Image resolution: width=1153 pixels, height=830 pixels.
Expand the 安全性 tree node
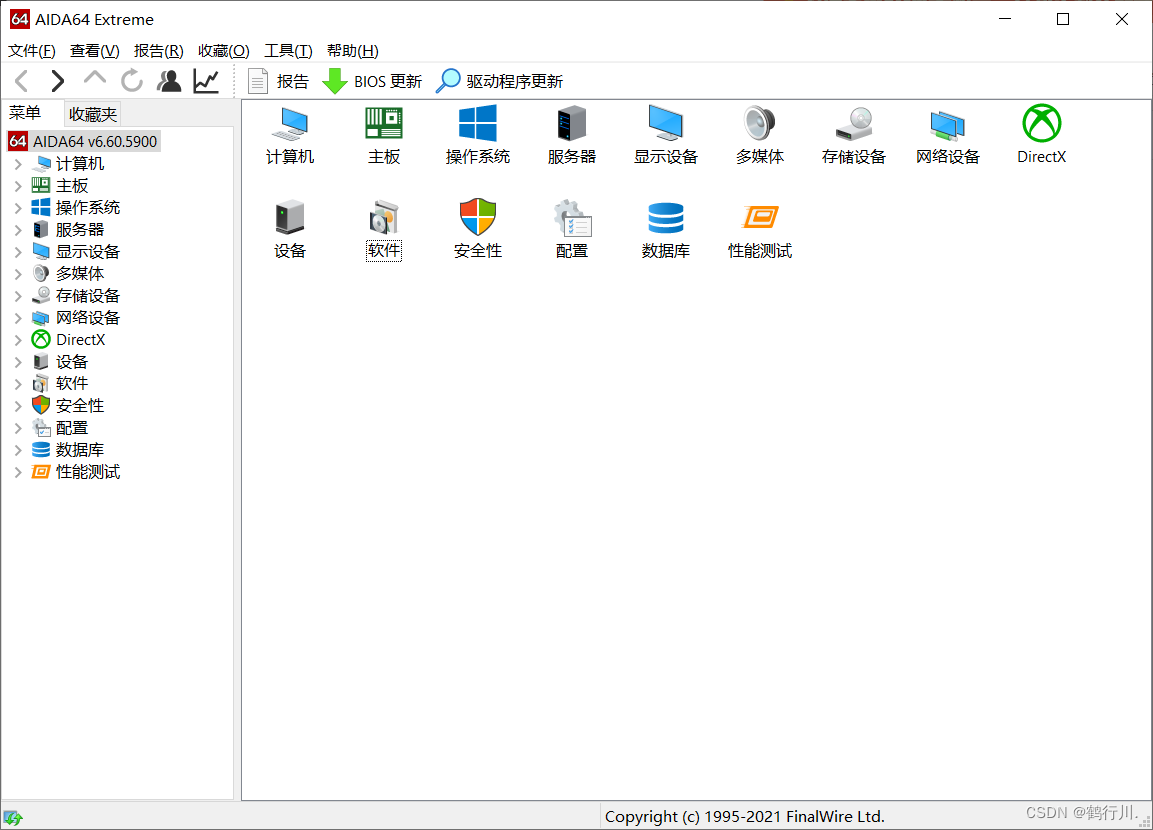click(18, 406)
